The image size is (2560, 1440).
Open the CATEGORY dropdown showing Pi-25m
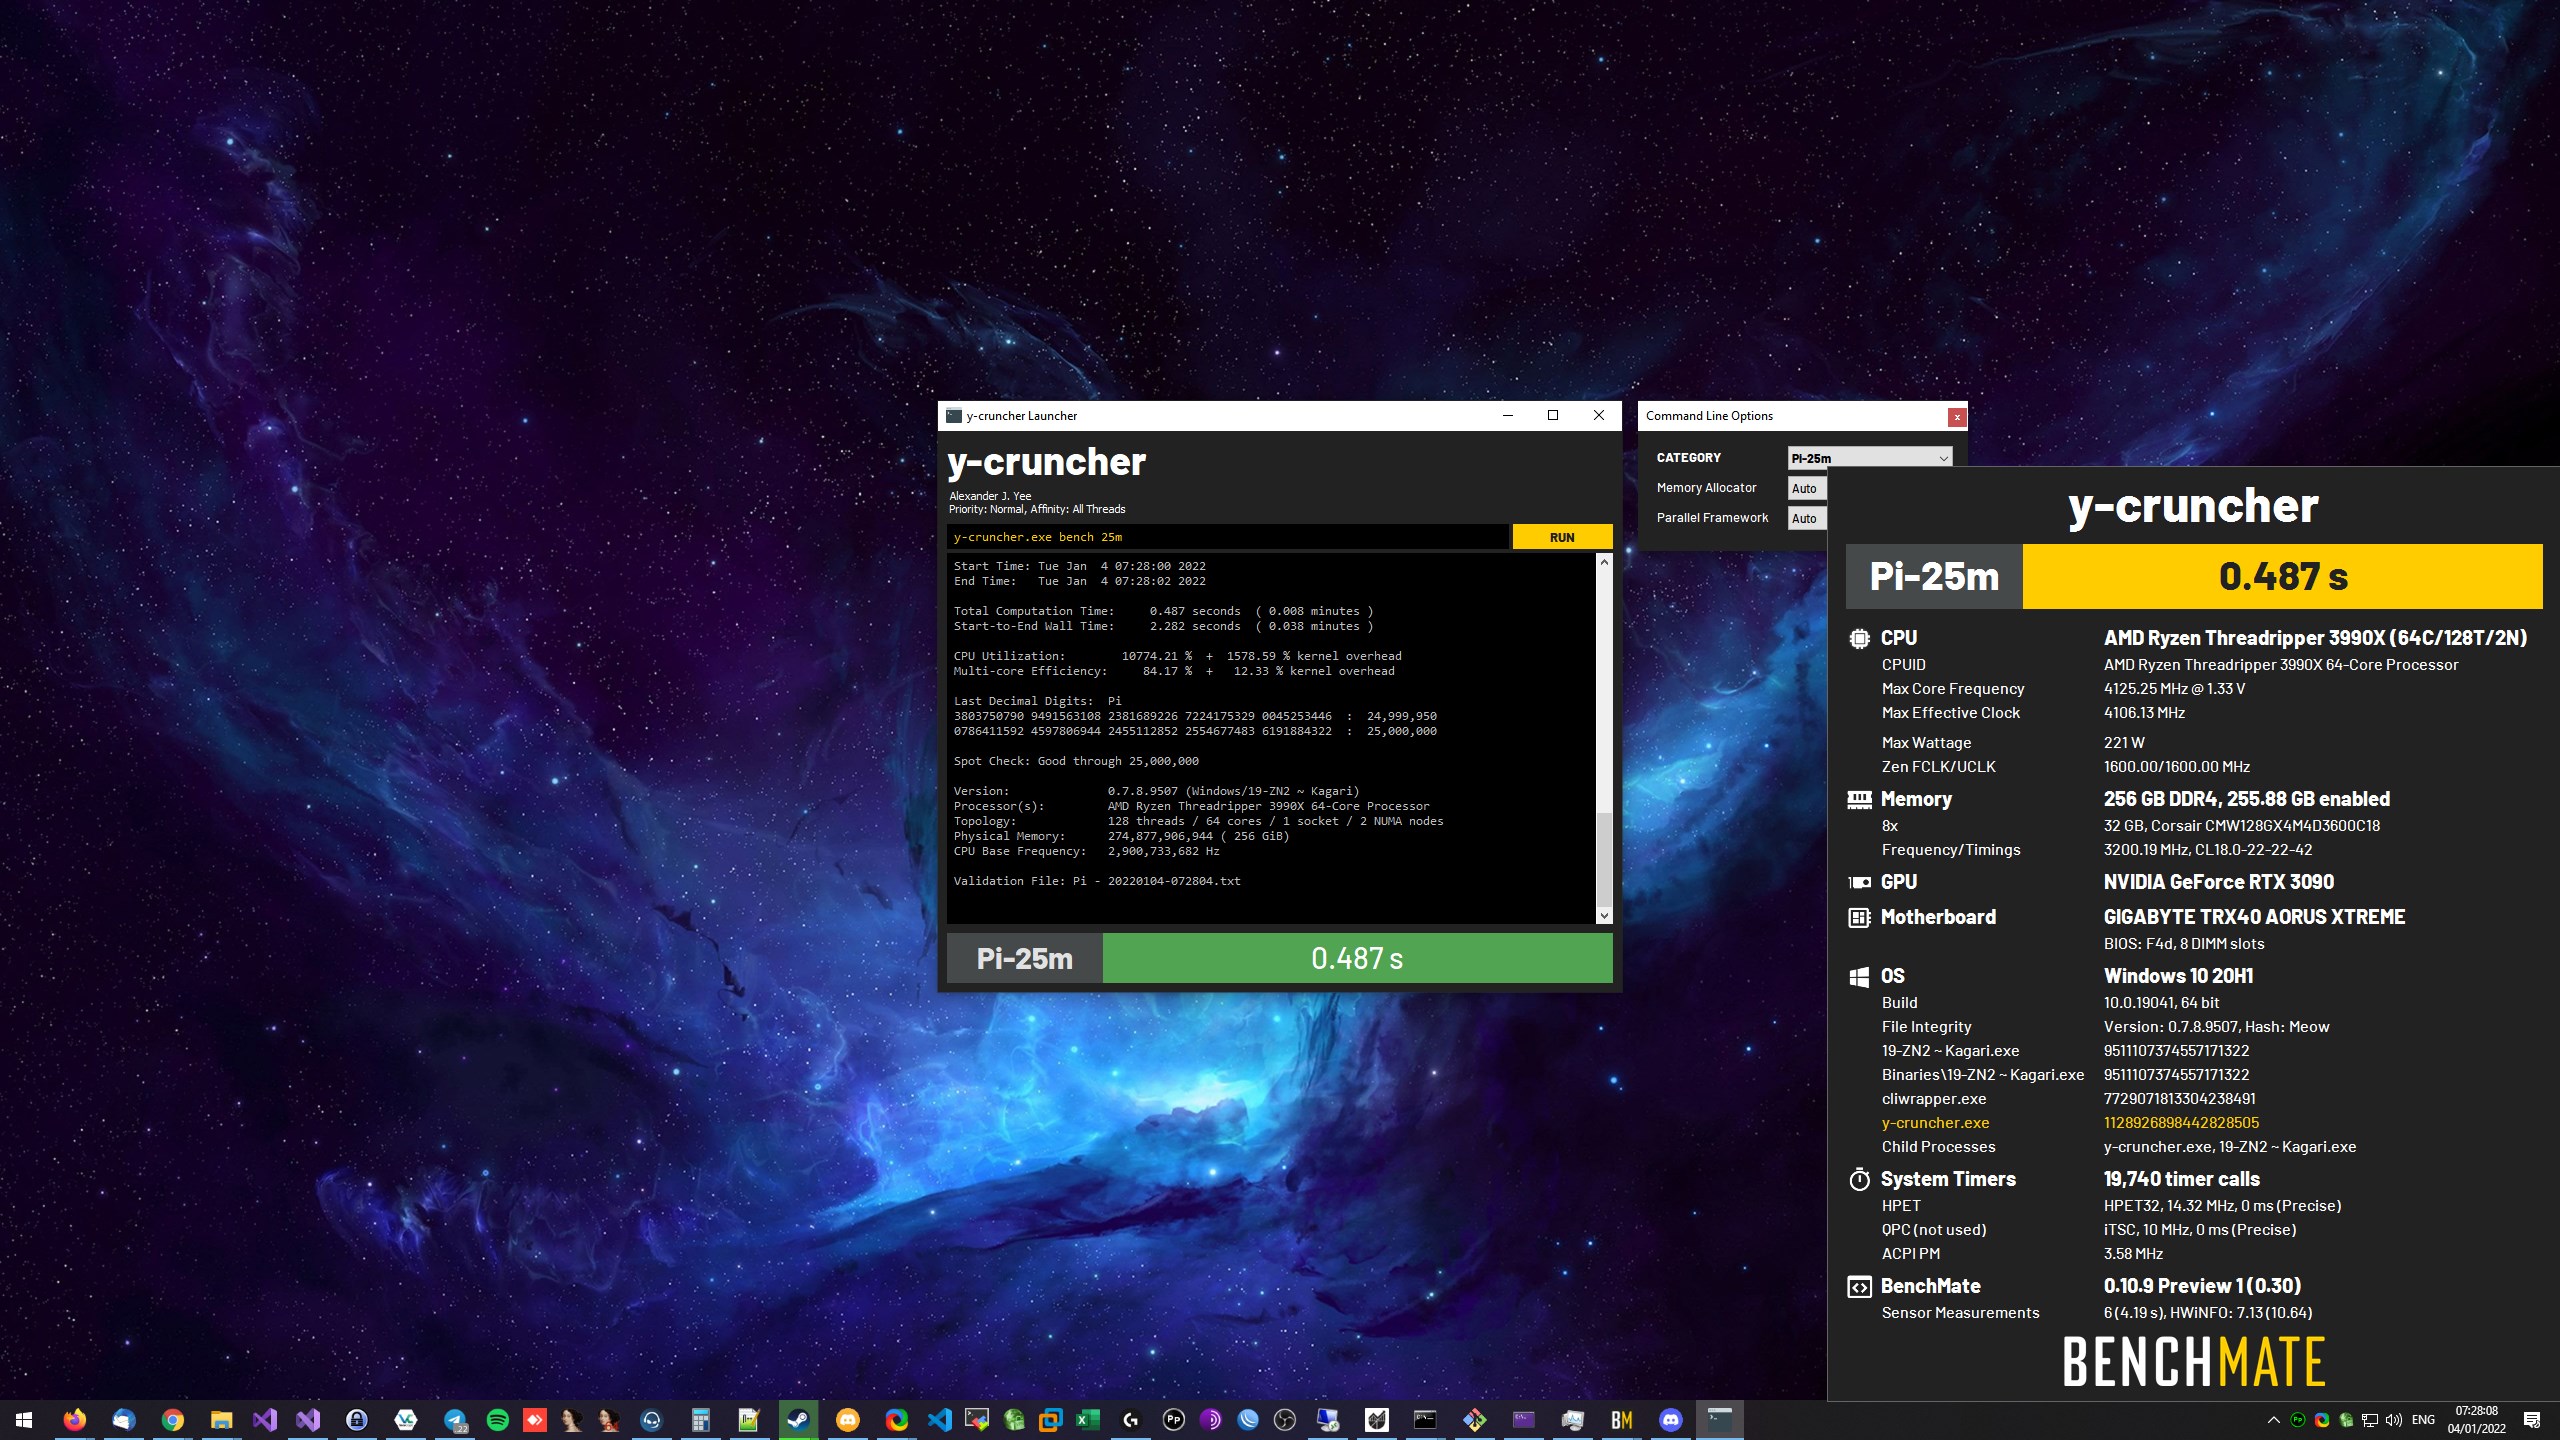pos(1870,458)
